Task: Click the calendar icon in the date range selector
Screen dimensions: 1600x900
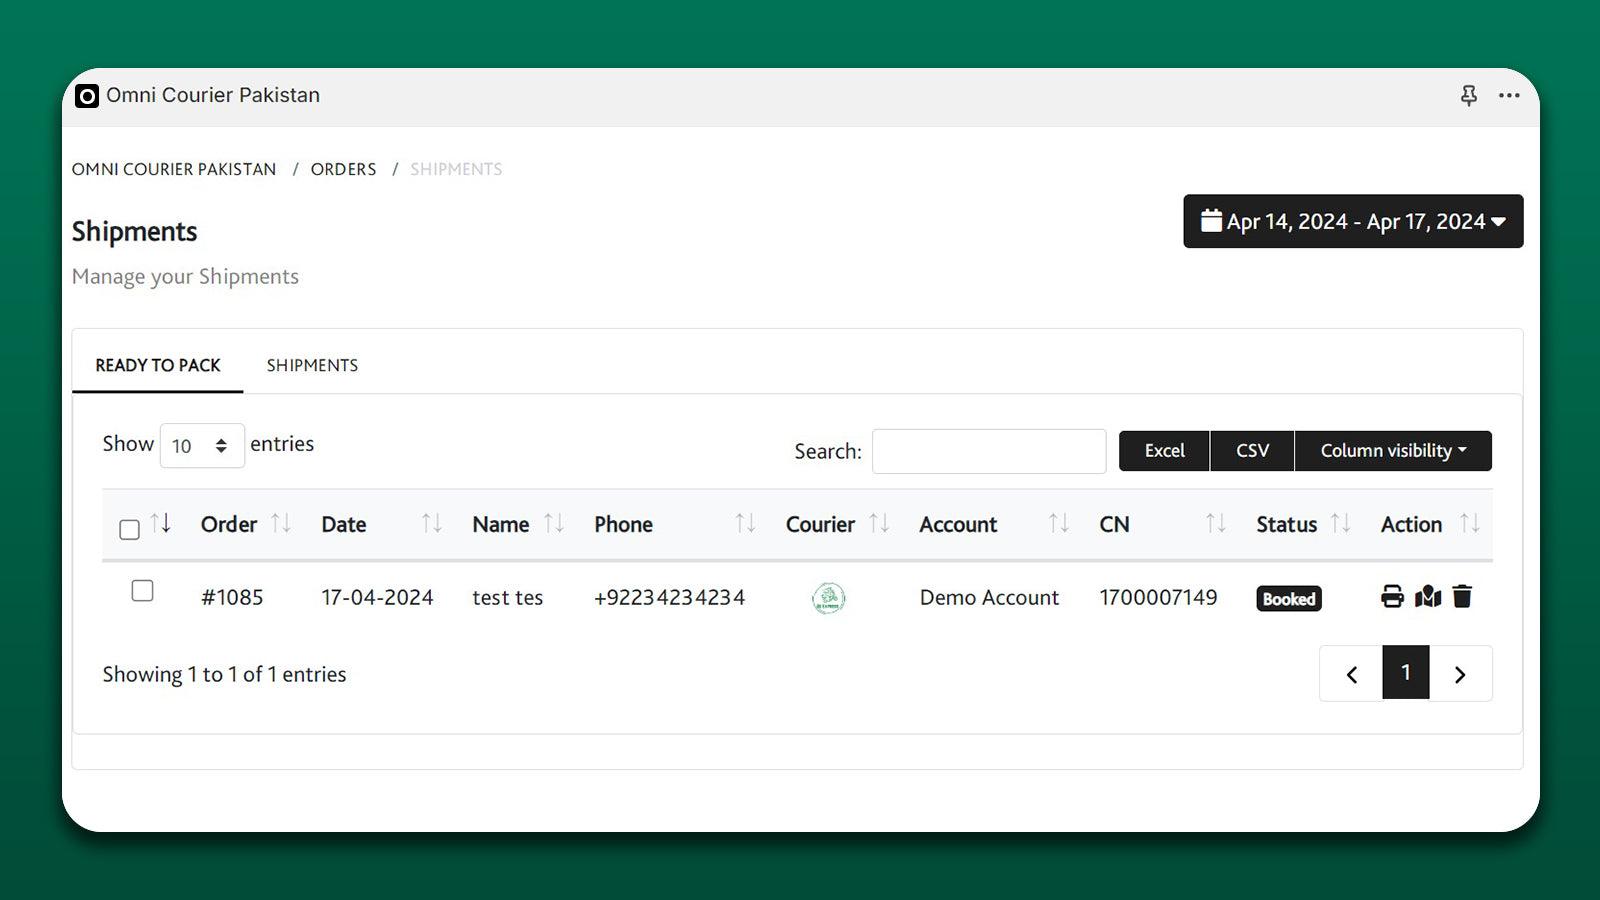Action: point(1211,221)
